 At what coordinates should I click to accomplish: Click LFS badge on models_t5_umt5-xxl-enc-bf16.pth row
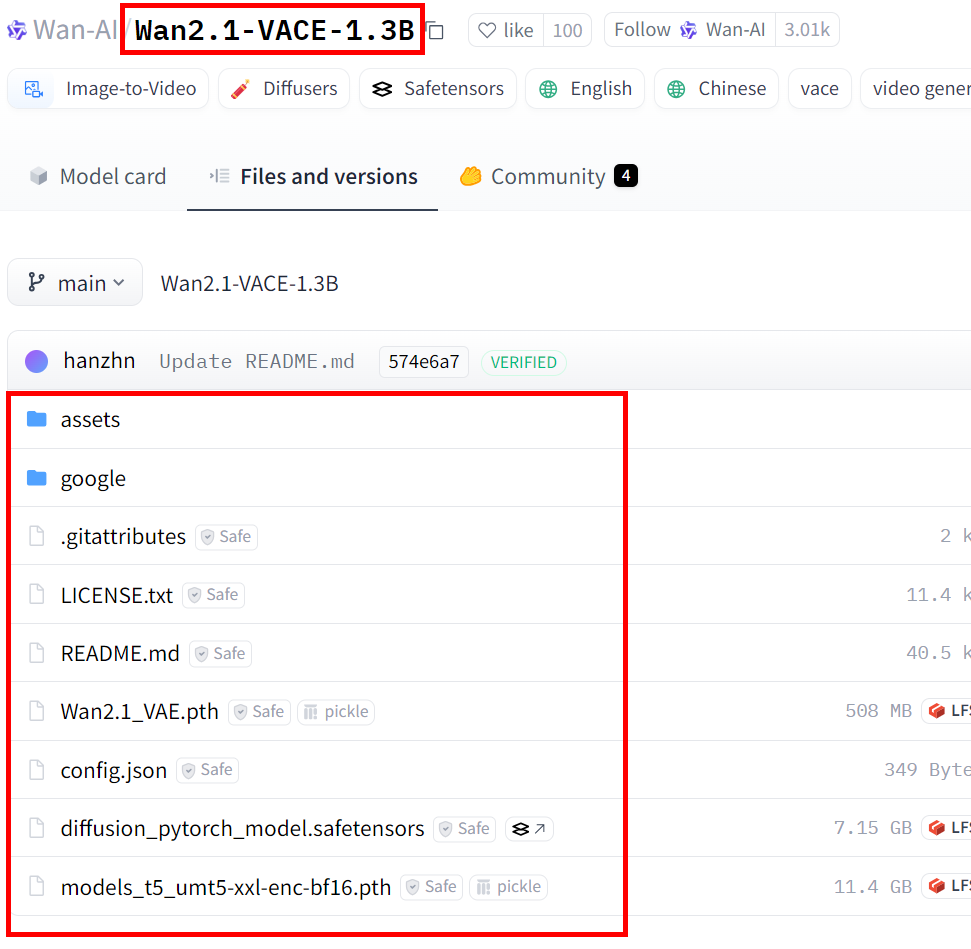pyautogui.click(x=947, y=886)
